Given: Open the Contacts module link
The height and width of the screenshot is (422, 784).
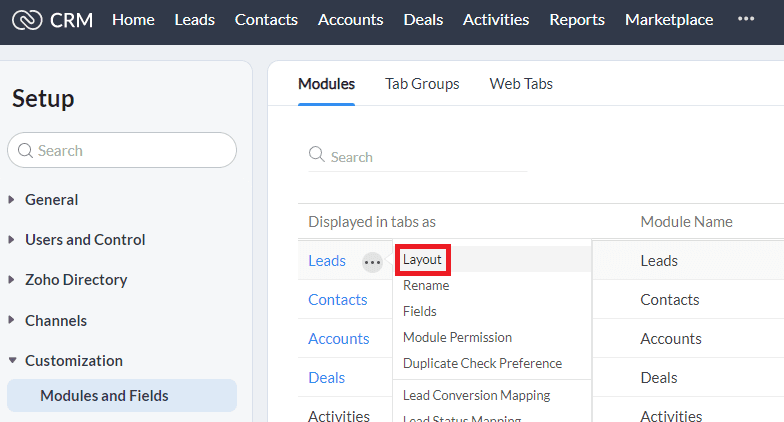Looking at the screenshot, I should pos(337,300).
